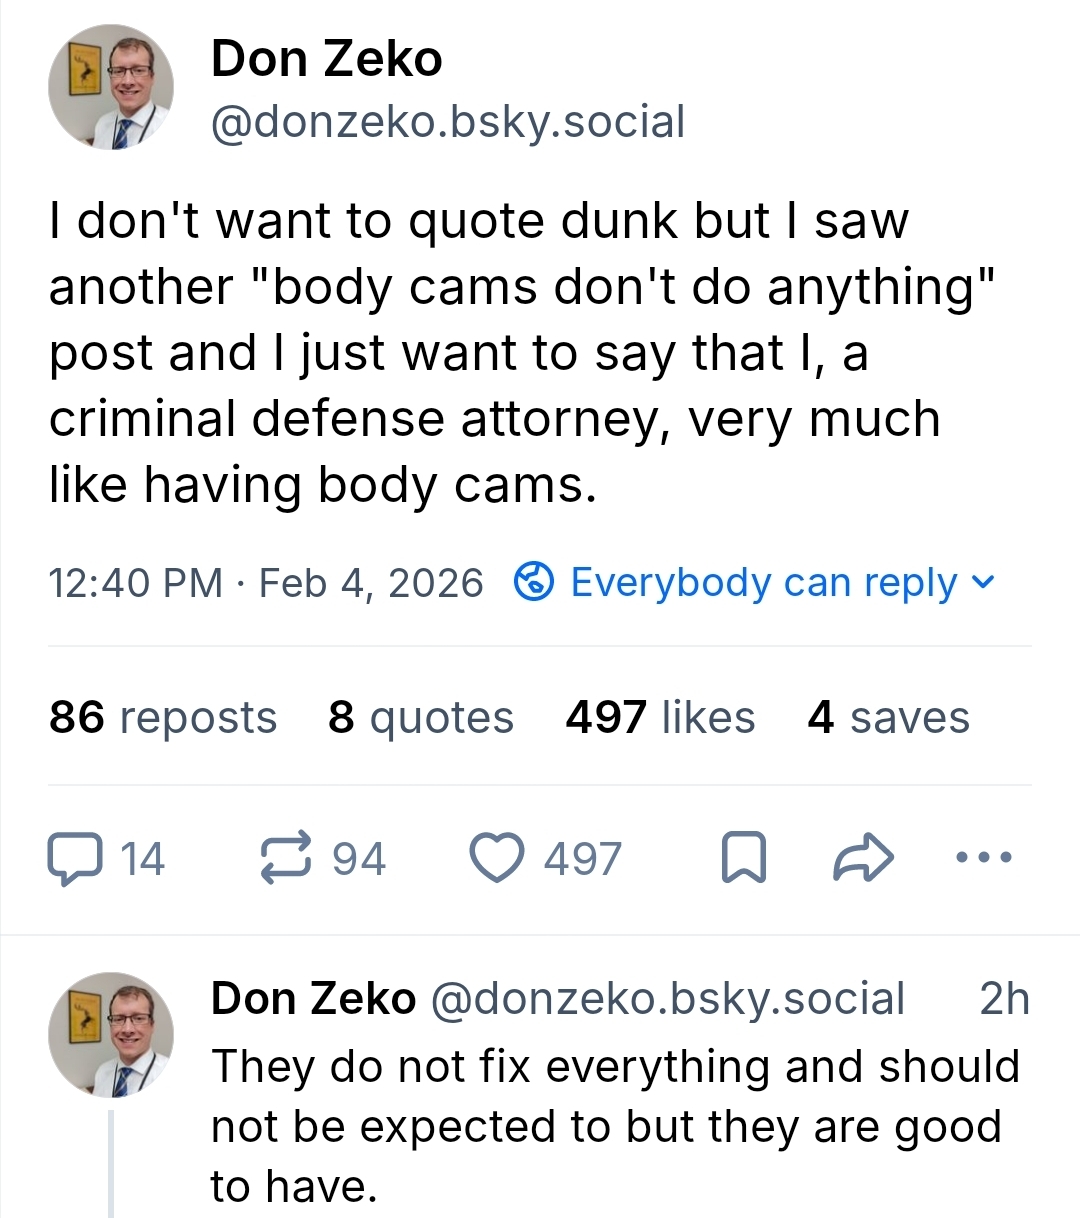Tap the repost arrows icon

click(286, 859)
